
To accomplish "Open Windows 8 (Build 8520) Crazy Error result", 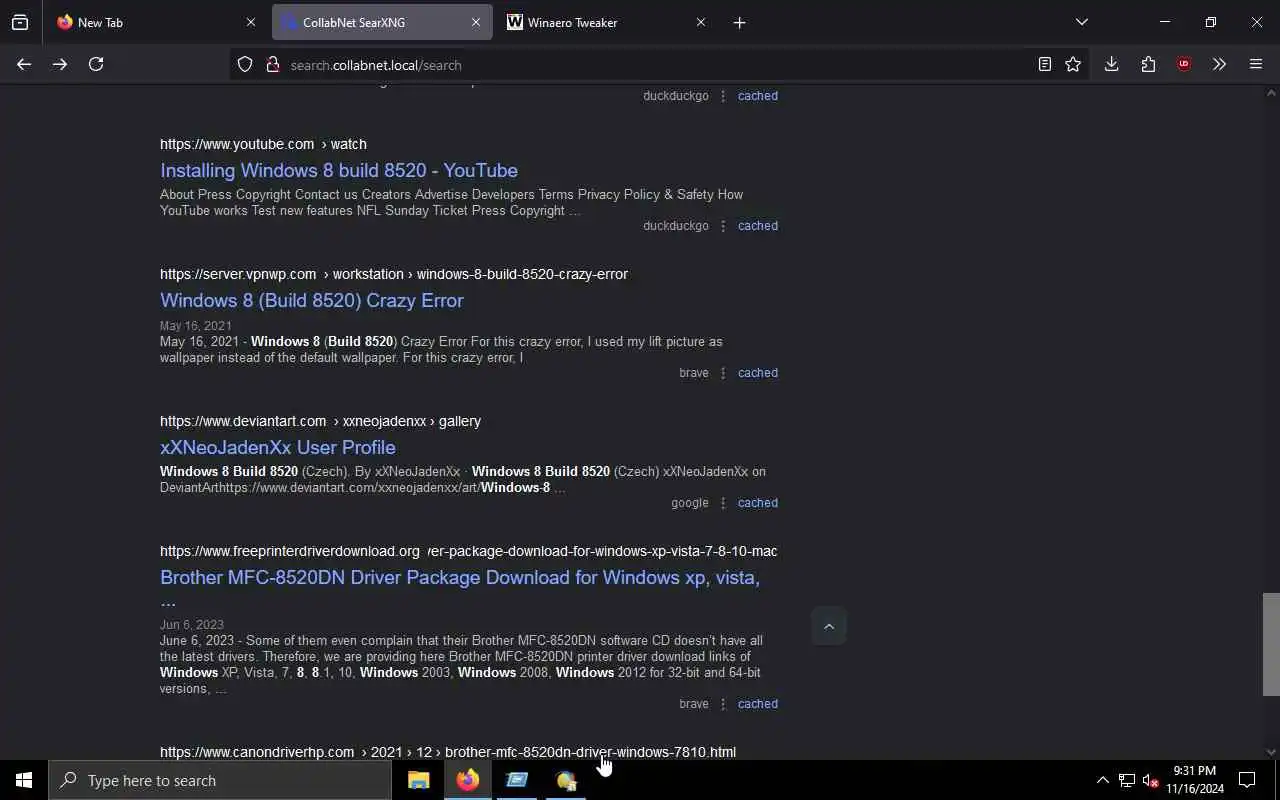I will pos(312,300).
